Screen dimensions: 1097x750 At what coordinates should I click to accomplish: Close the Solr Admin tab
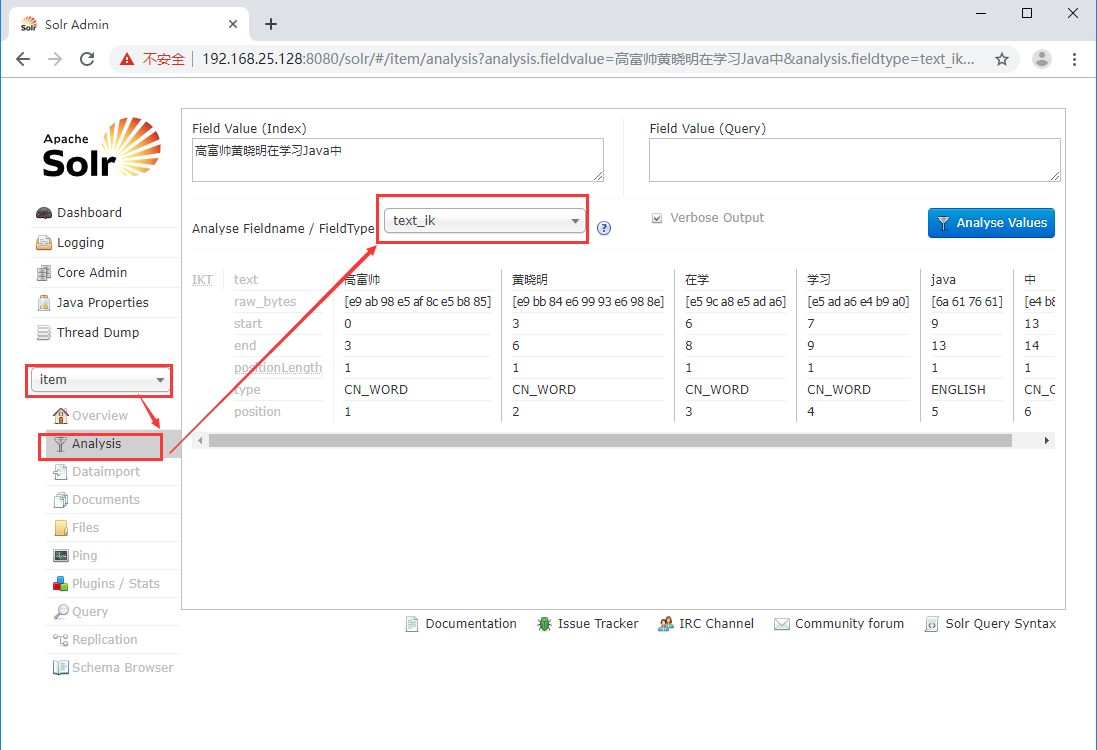click(233, 24)
